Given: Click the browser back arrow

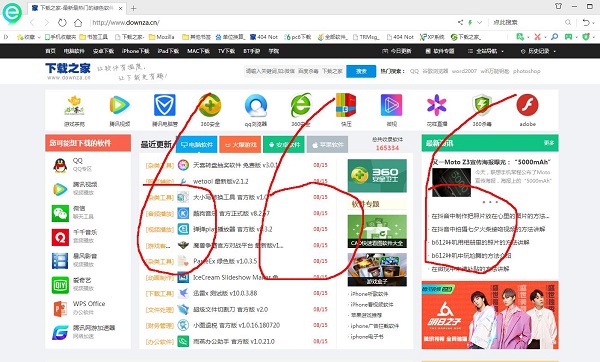Looking at the screenshot, I should 32,23.
